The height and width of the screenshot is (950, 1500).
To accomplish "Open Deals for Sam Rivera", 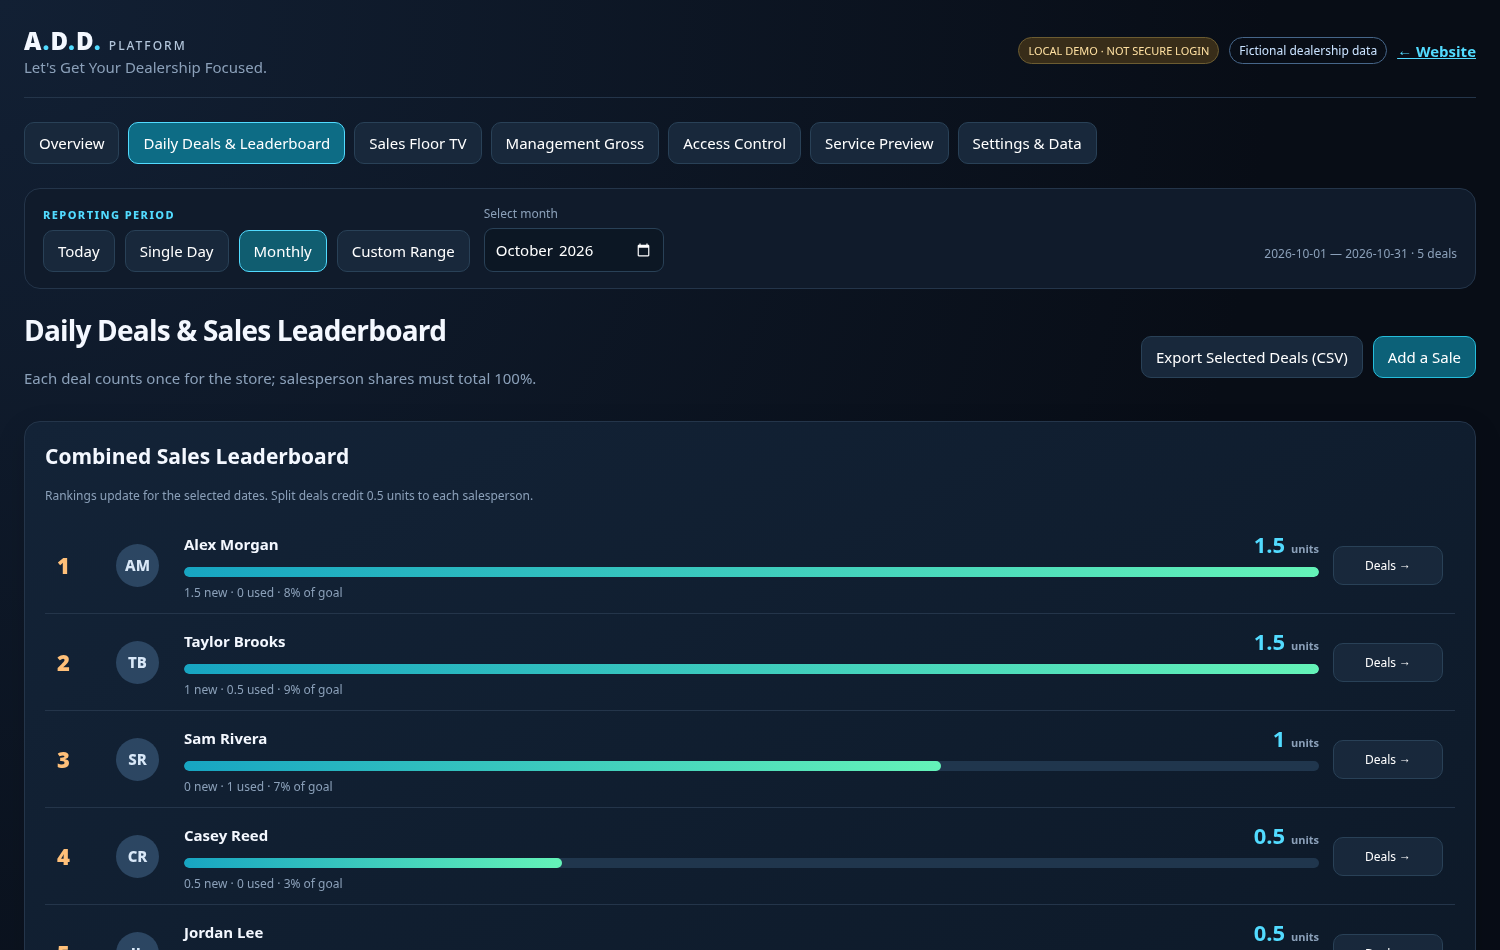I will click(x=1387, y=759).
